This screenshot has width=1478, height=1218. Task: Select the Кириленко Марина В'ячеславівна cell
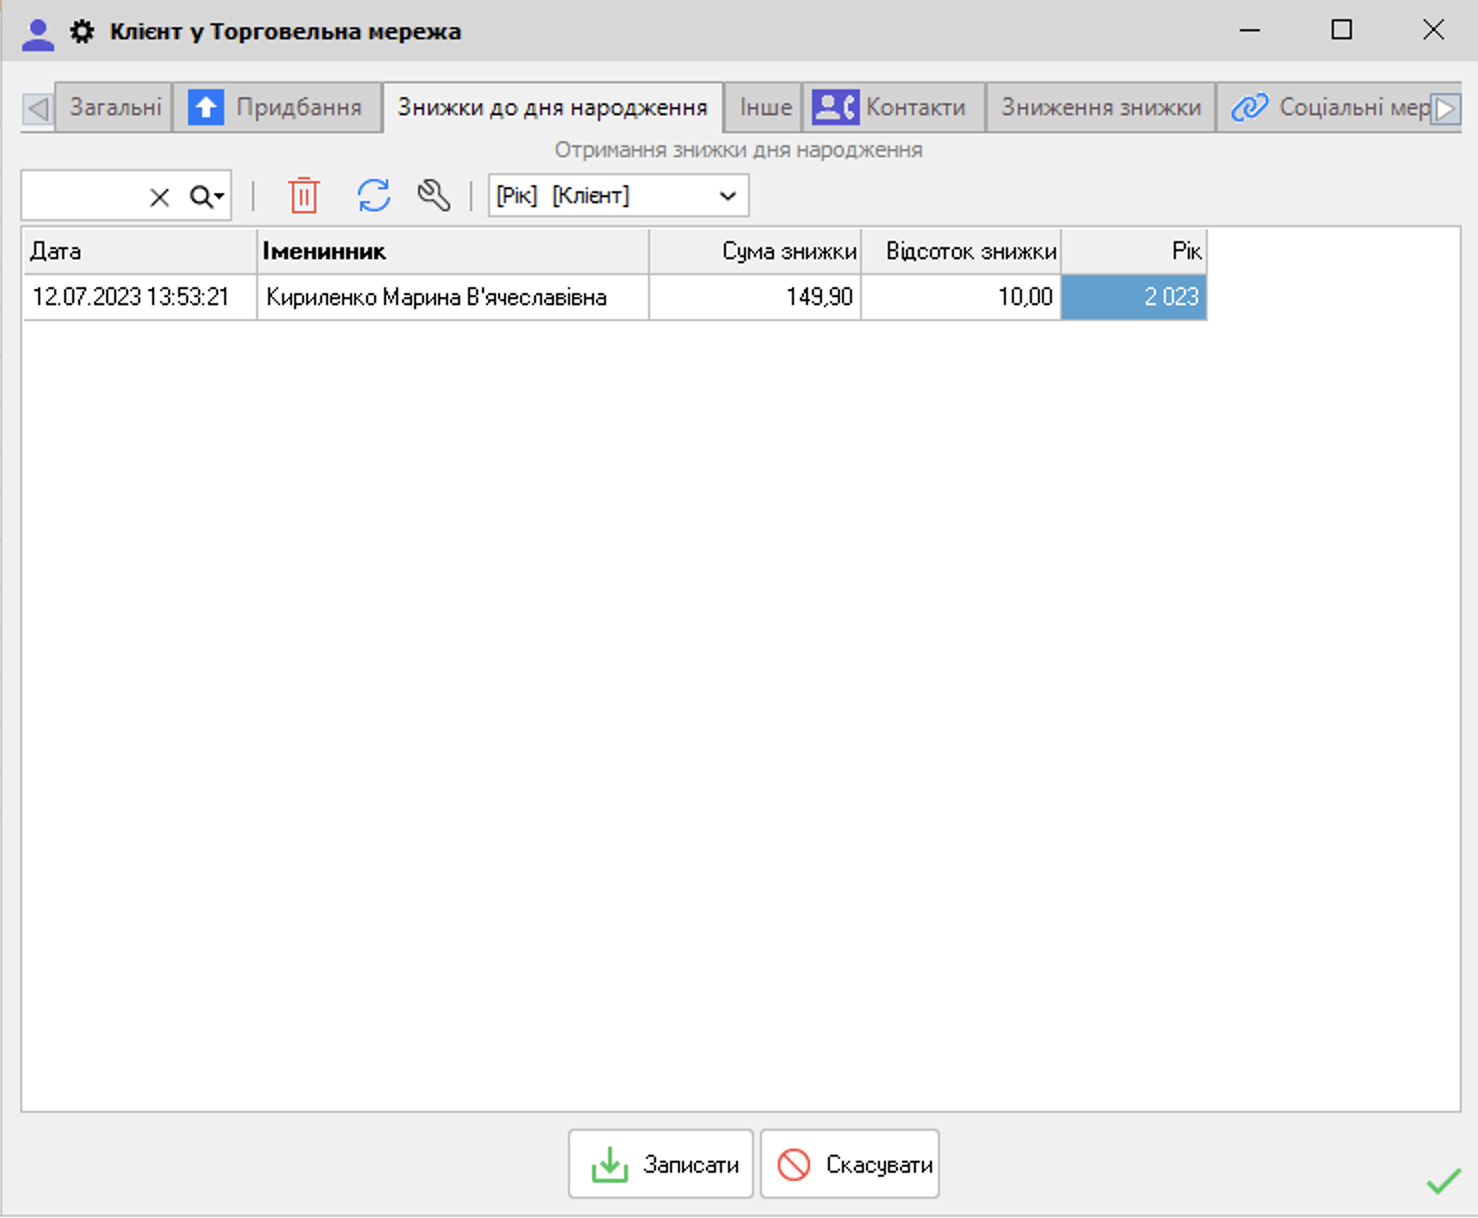(453, 297)
